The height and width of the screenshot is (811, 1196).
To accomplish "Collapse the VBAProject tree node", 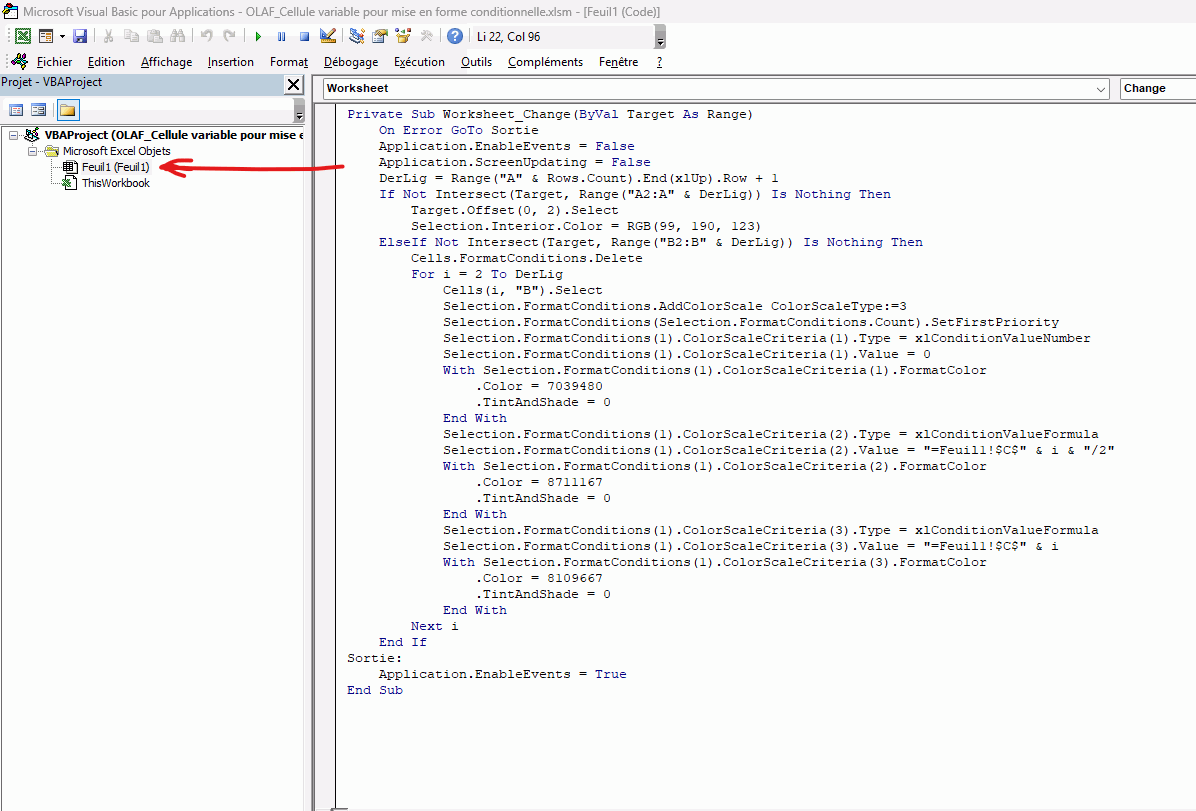I will (x=14, y=135).
